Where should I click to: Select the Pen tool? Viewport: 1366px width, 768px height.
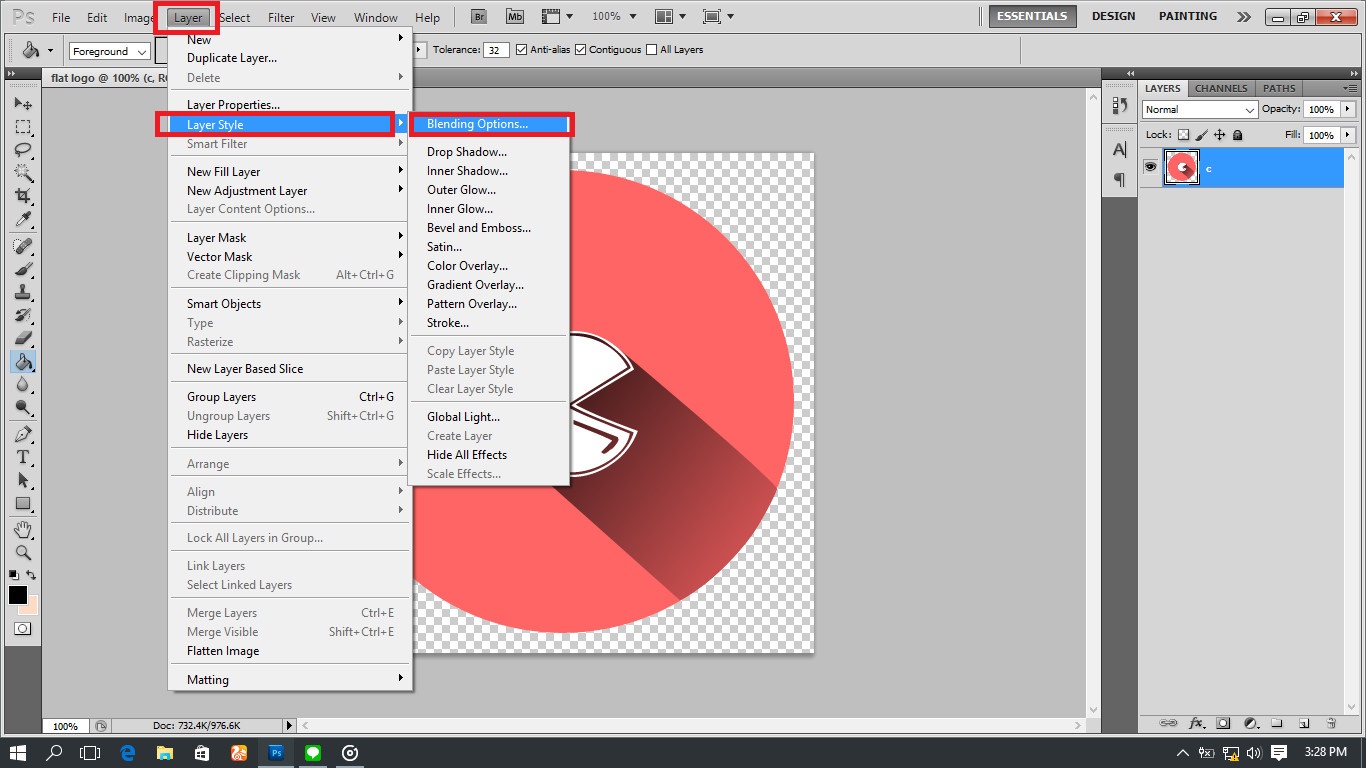[x=23, y=434]
